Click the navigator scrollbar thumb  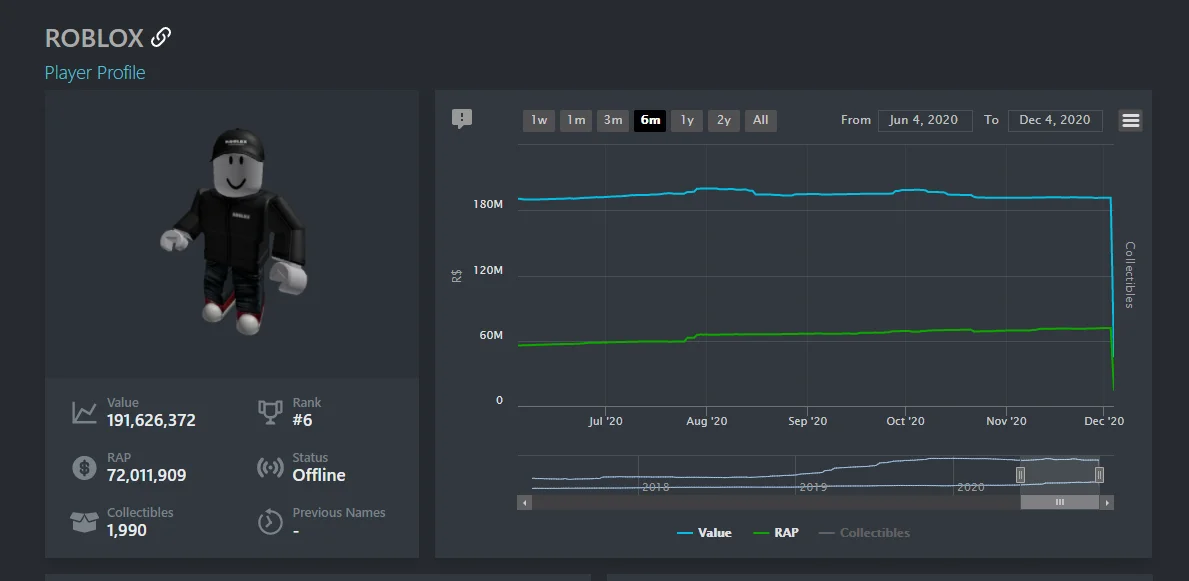point(1059,503)
